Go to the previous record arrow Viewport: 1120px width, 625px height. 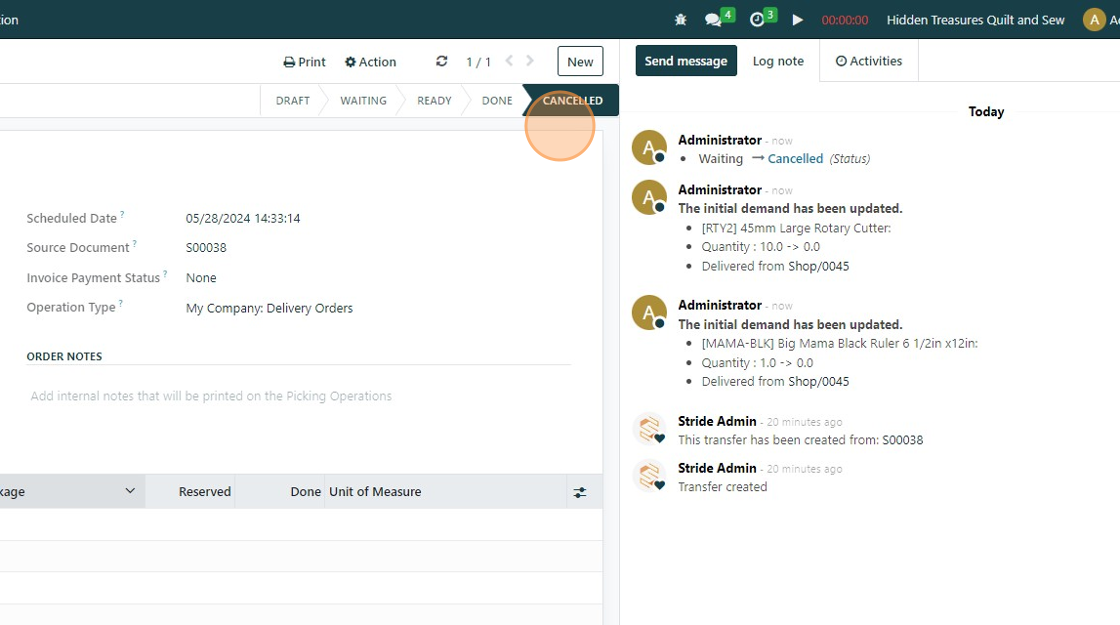coord(509,61)
